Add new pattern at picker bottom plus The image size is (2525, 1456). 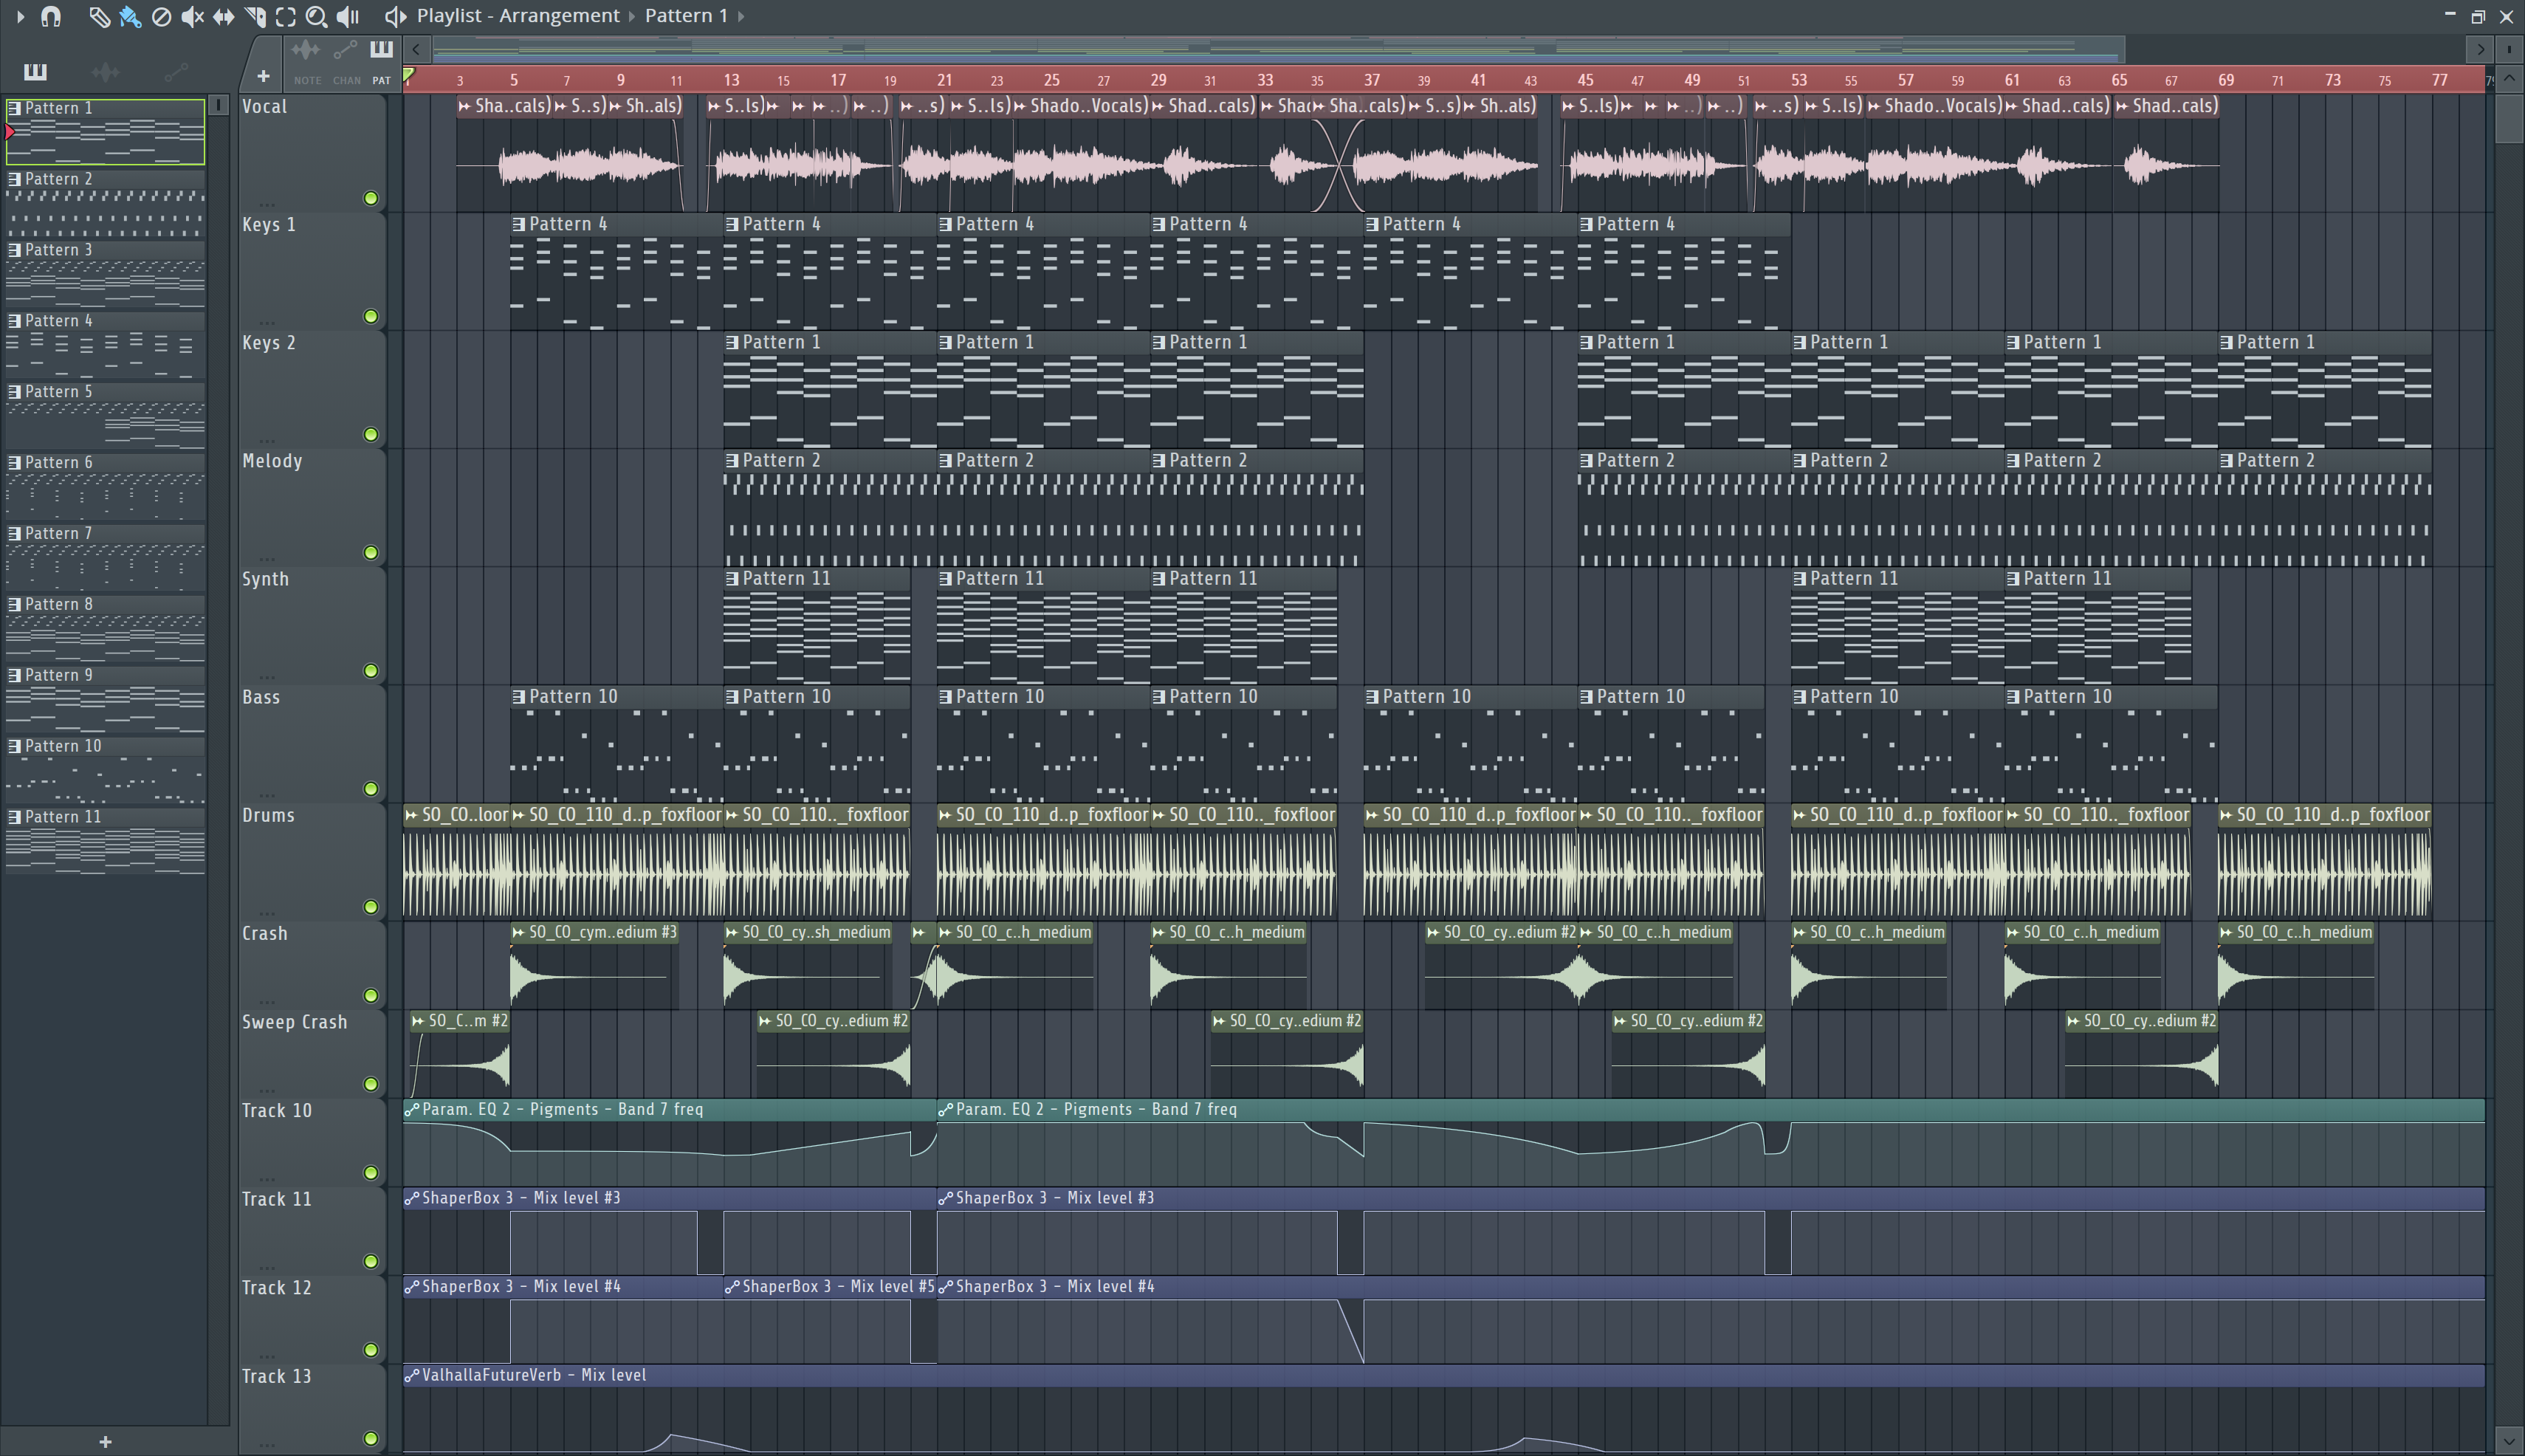pos(105,1442)
